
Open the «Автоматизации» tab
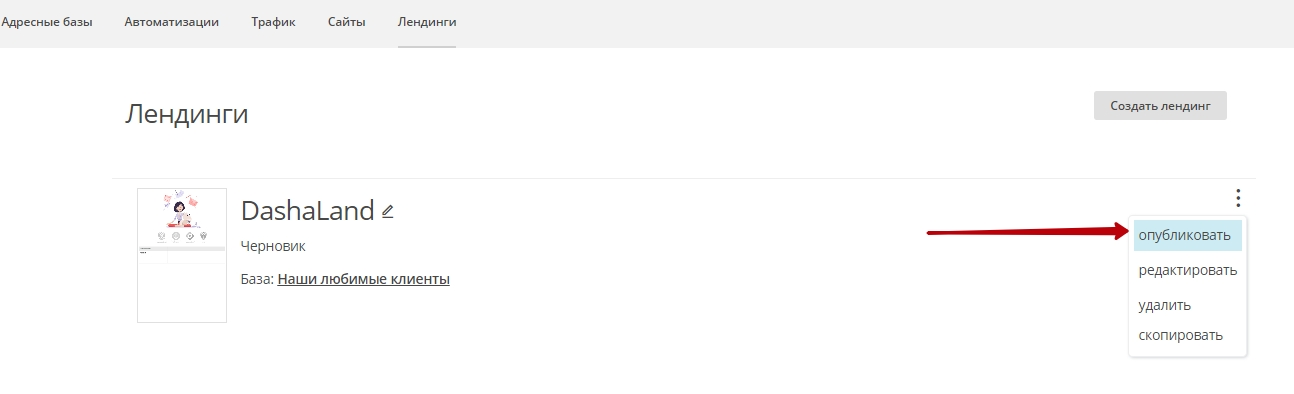click(172, 21)
